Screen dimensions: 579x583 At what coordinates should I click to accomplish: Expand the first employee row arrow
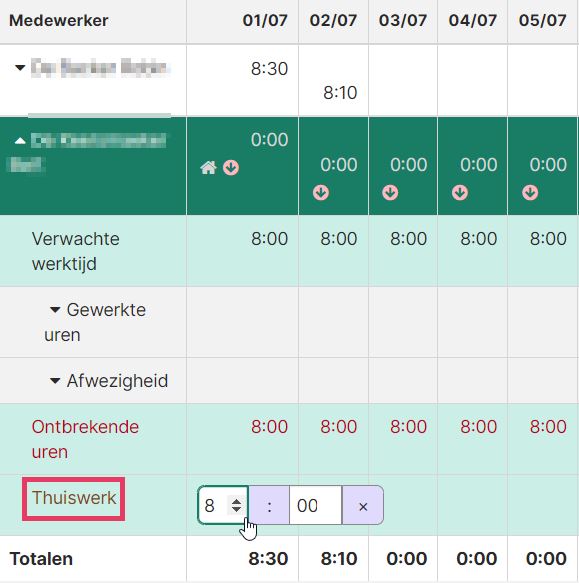pyautogui.click(x=20, y=68)
